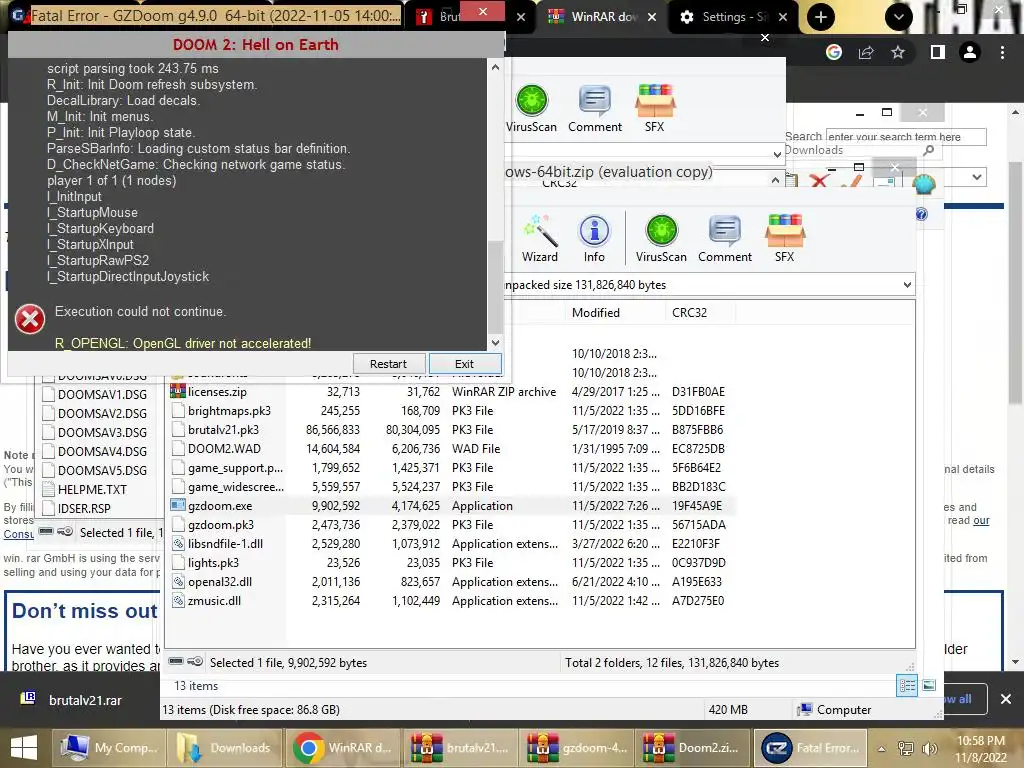Close the browser downloads bar

point(1006,699)
